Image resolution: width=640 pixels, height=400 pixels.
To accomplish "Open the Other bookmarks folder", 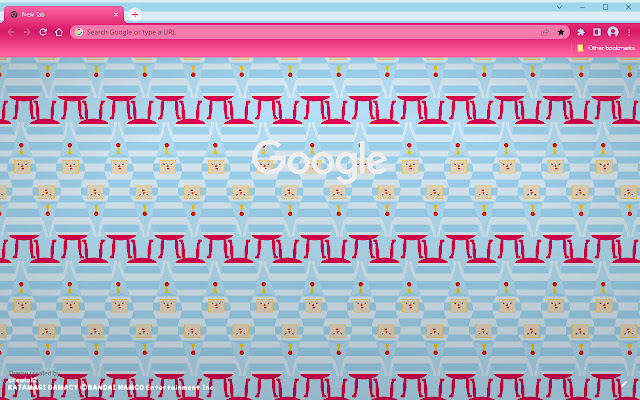I will [x=606, y=48].
